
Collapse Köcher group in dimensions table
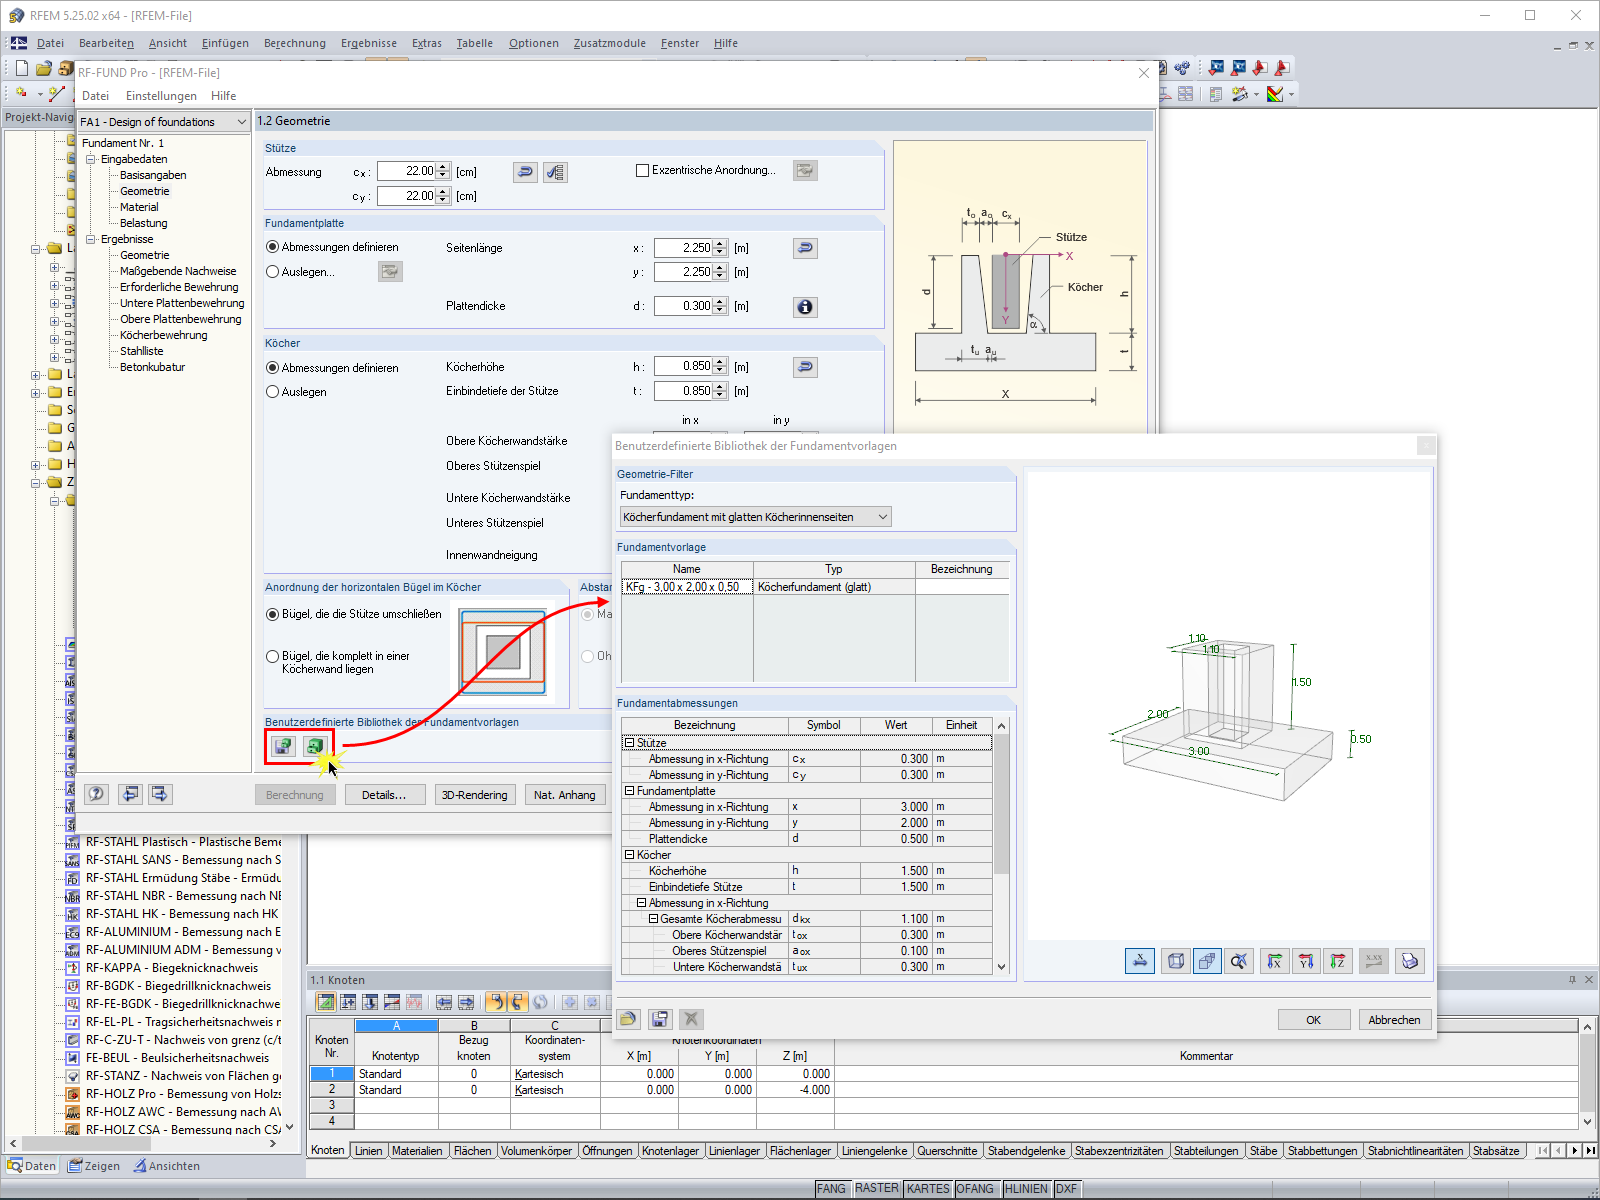pos(629,855)
